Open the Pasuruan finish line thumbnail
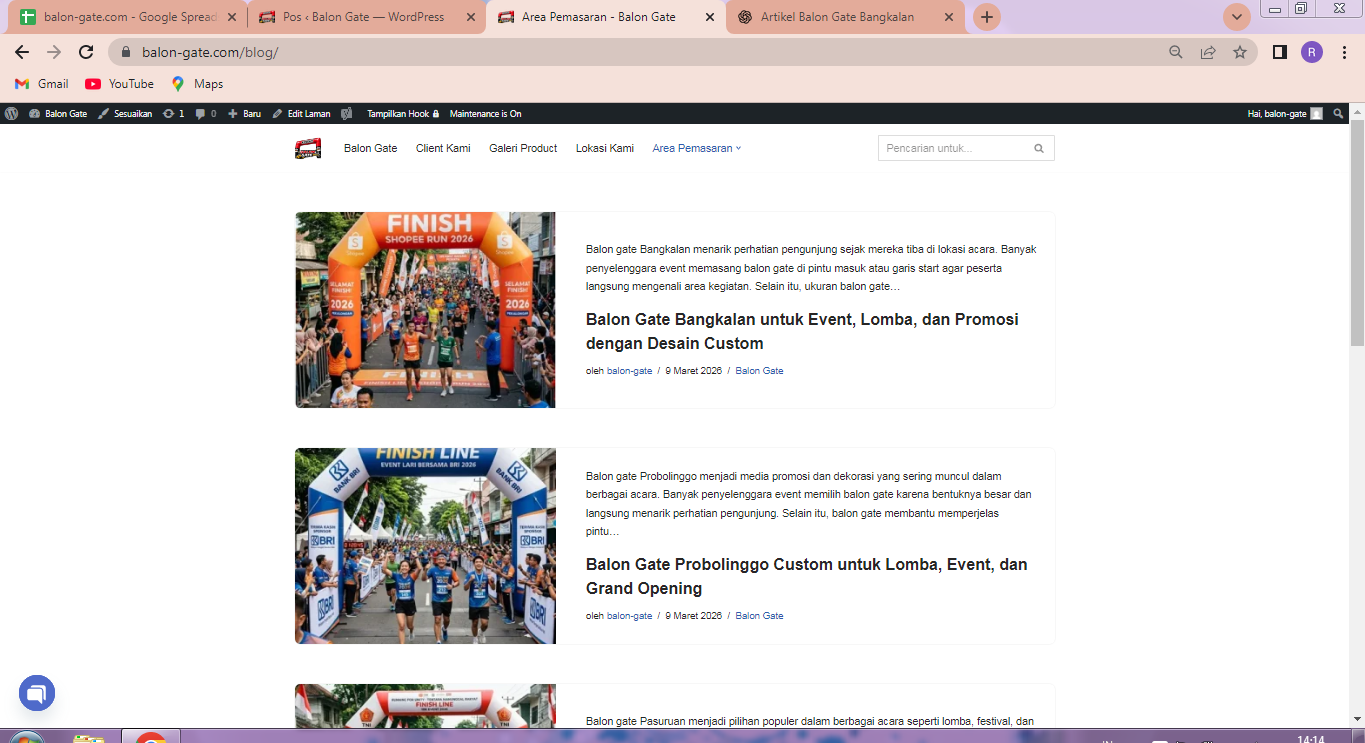The image size is (1365, 743). pos(425,706)
